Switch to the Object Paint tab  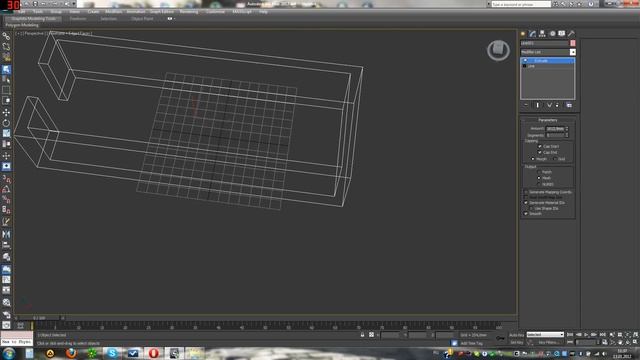142,19
